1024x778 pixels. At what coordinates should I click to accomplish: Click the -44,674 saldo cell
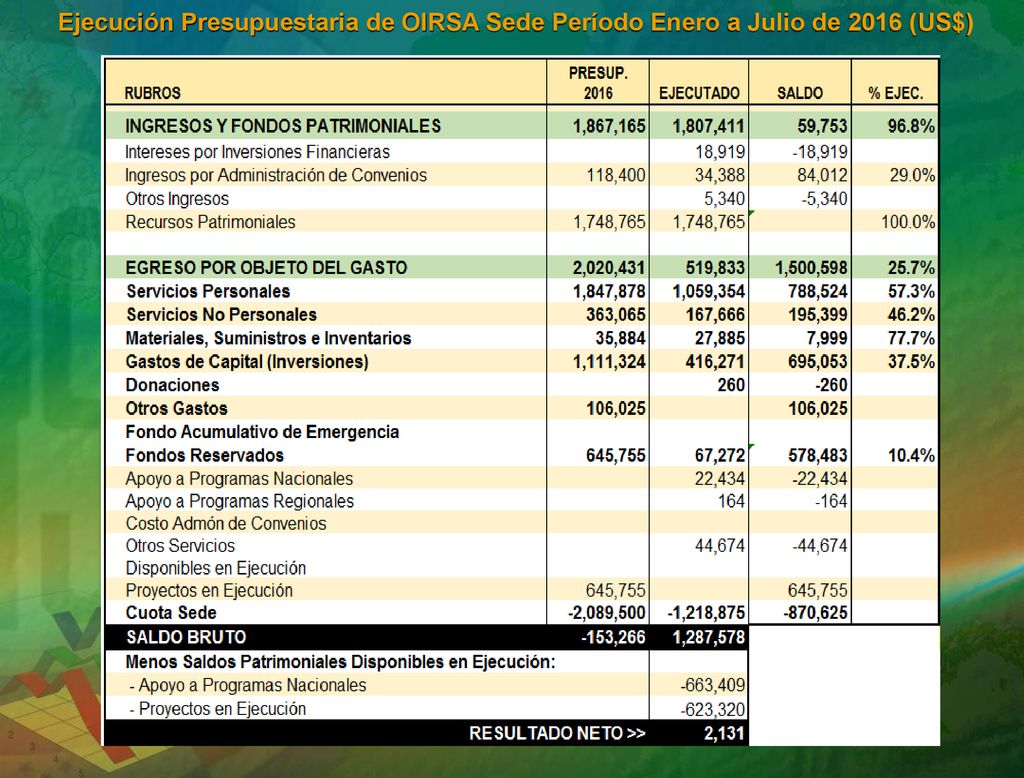(820, 545)
